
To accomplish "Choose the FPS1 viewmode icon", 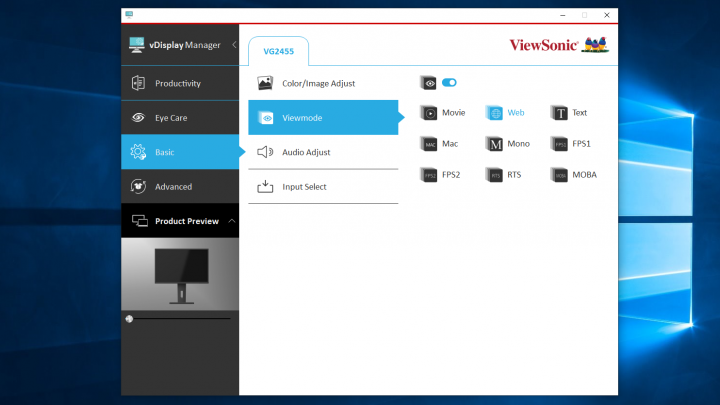I will click(559, 144).
